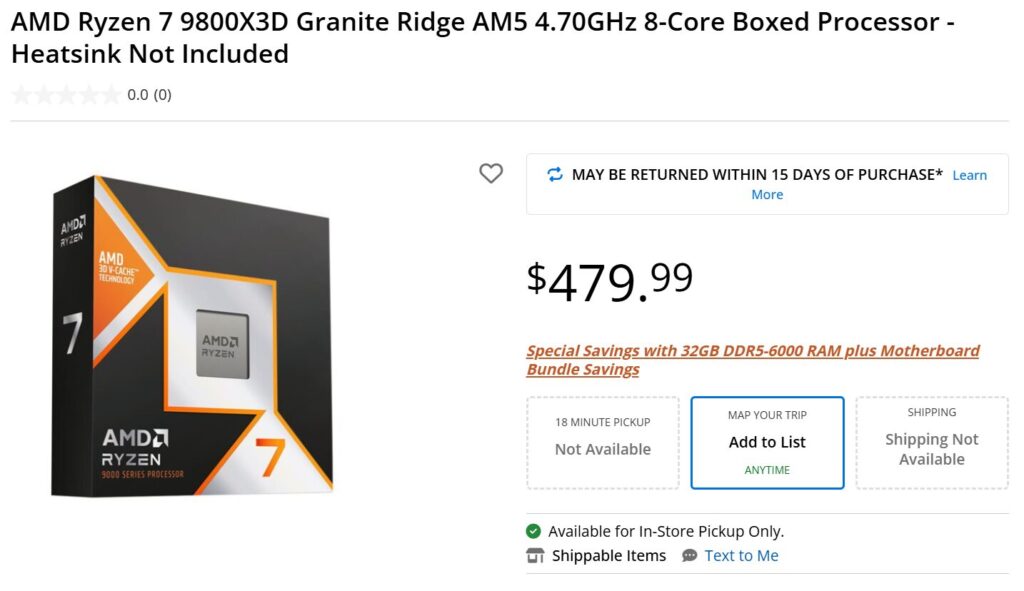Image resolution: width=1024 pixels, height=591 pixels.
Task: Click the store icon beside Shippable Items
Action: tap(535, 556)
